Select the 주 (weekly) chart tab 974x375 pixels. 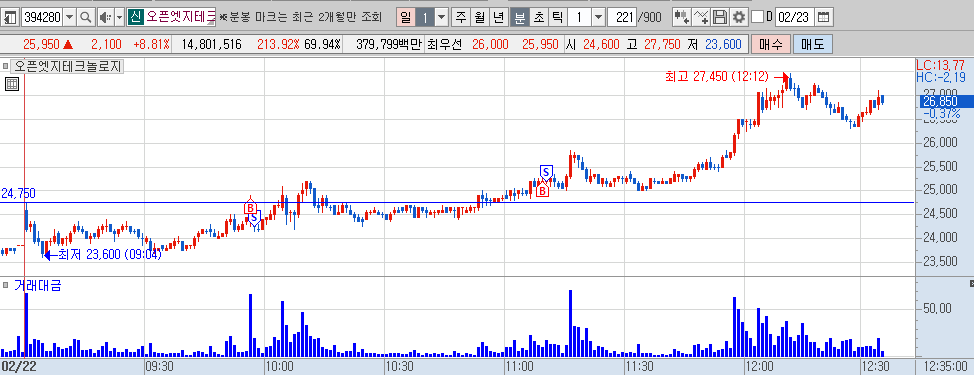point(460,17)
